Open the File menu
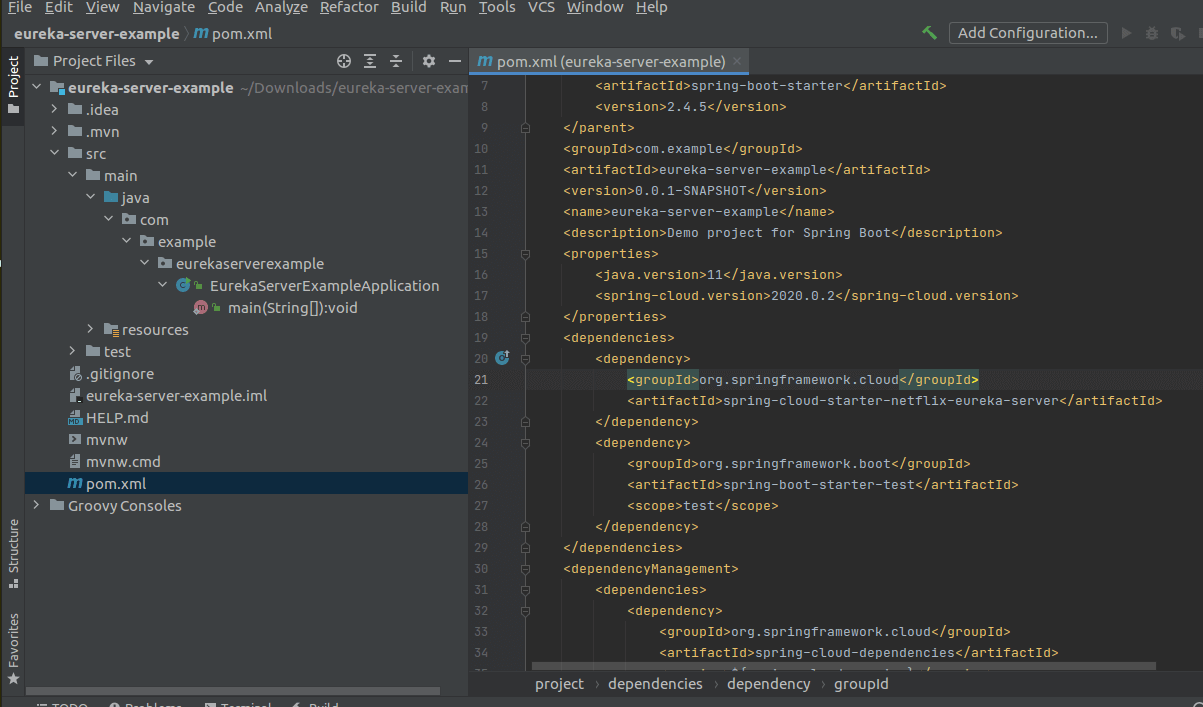The image size is (1203, 707). point(19,8)
